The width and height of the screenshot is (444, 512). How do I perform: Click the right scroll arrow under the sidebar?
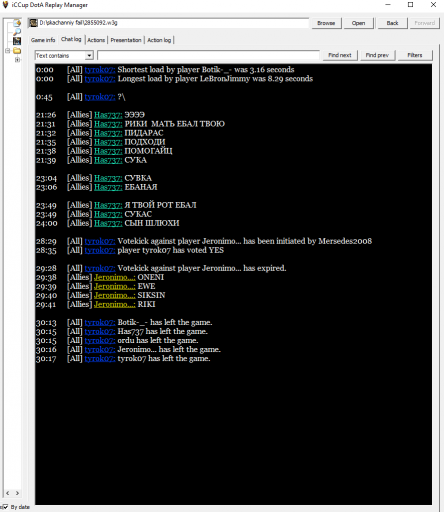[x=17, y=493]
